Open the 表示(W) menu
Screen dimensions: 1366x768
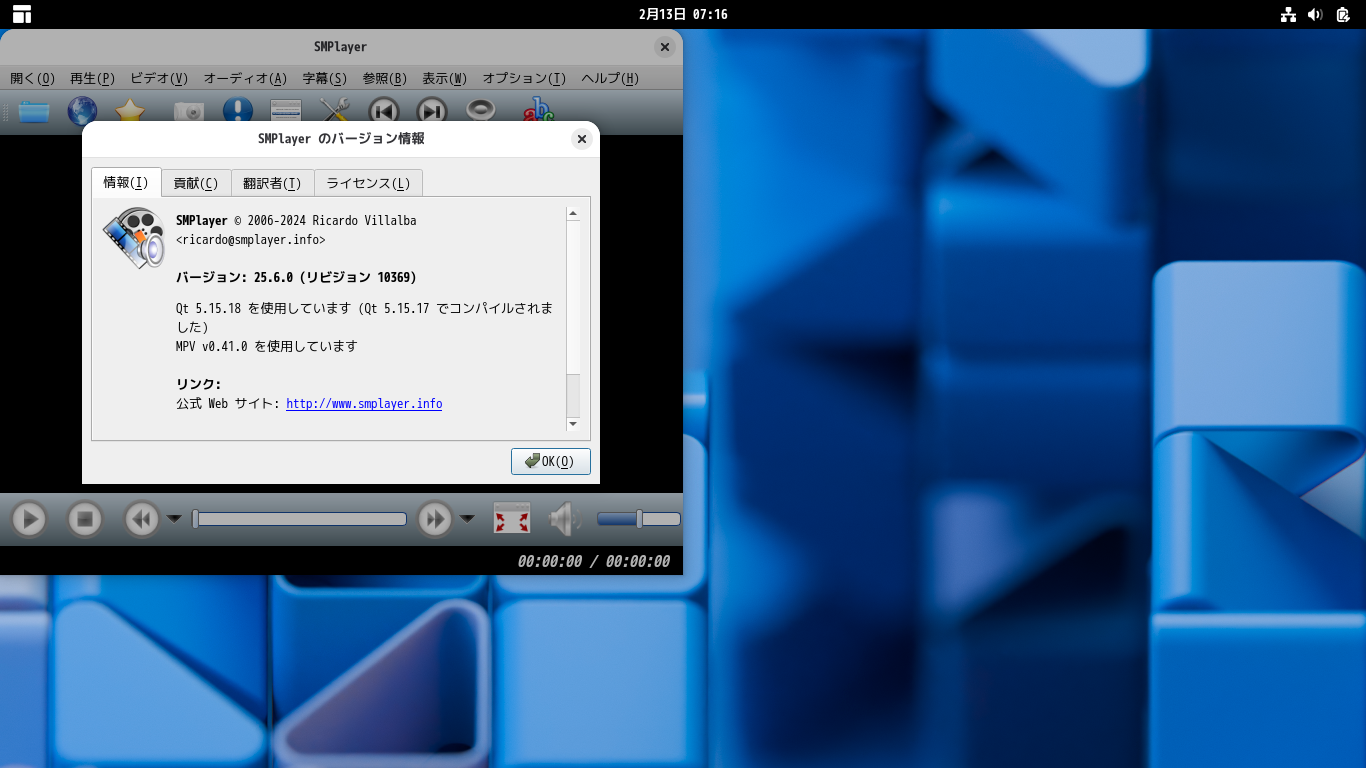445,78
